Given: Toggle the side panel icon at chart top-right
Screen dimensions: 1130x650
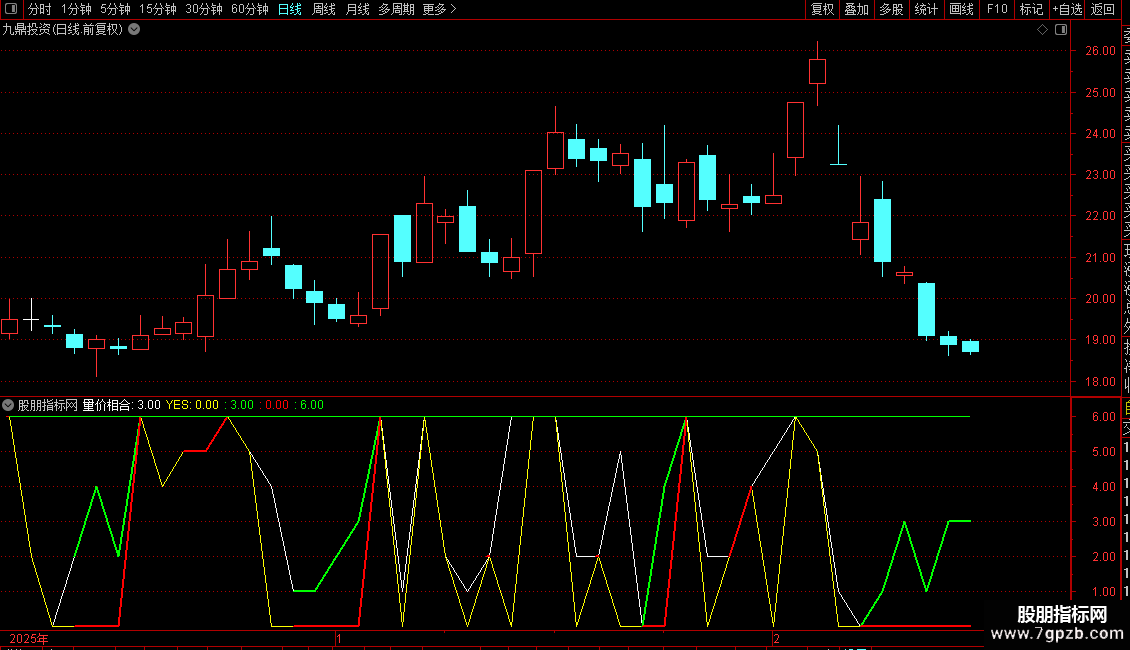Looking at the screenshot, I should tap(1061, 30).
